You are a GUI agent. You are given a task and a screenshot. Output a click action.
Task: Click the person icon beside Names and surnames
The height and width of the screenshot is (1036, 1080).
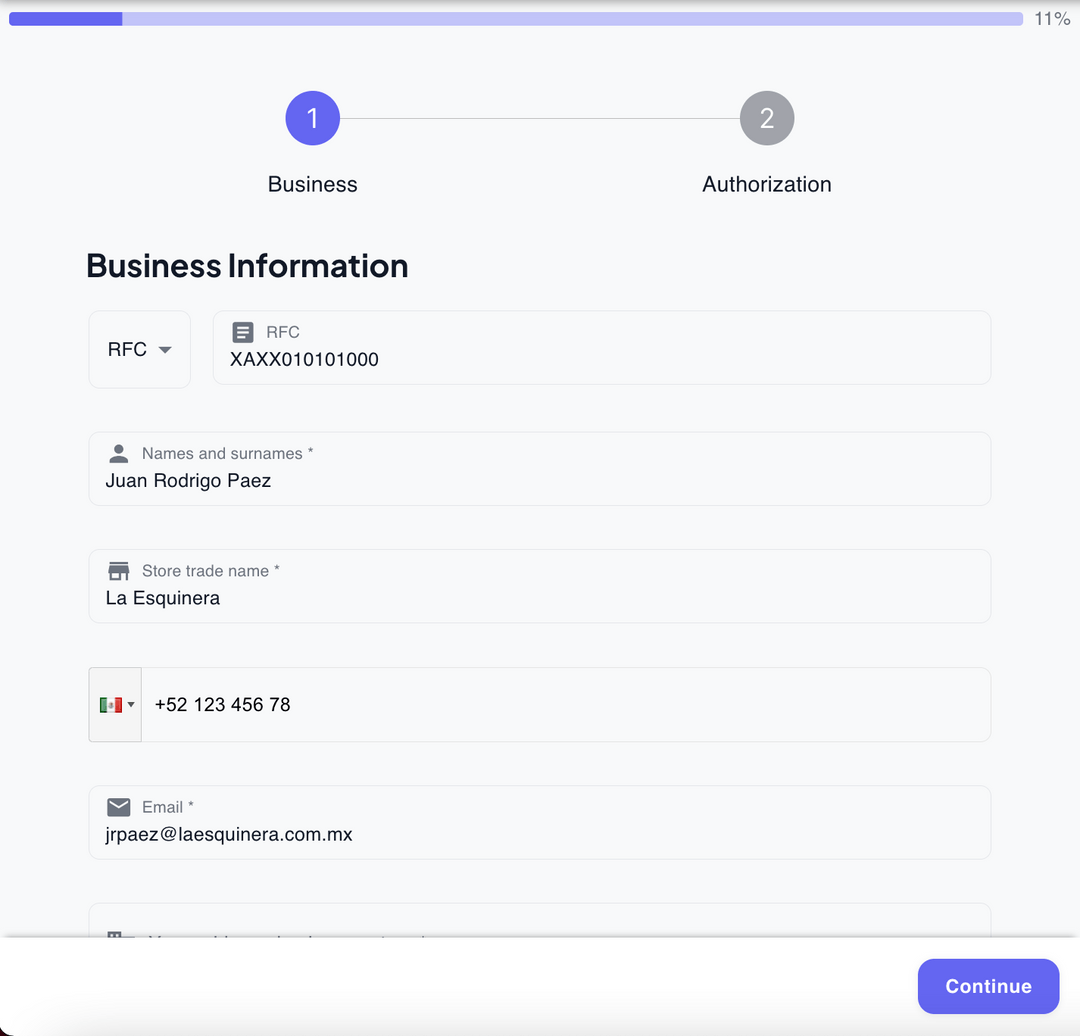click(x=118, y=453)
